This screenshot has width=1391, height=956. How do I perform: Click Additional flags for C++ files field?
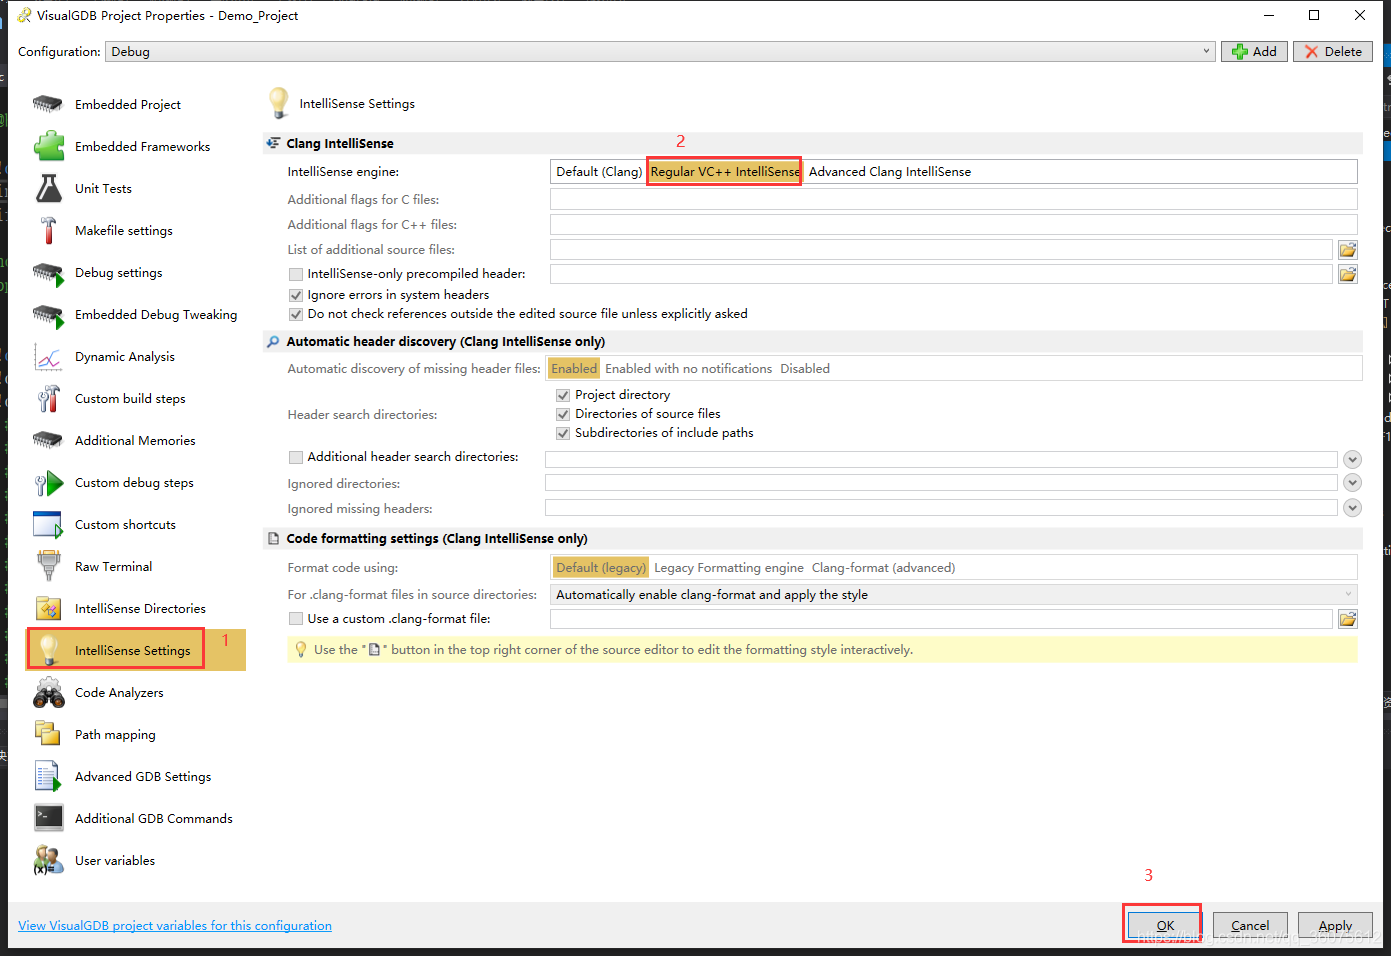954,225
